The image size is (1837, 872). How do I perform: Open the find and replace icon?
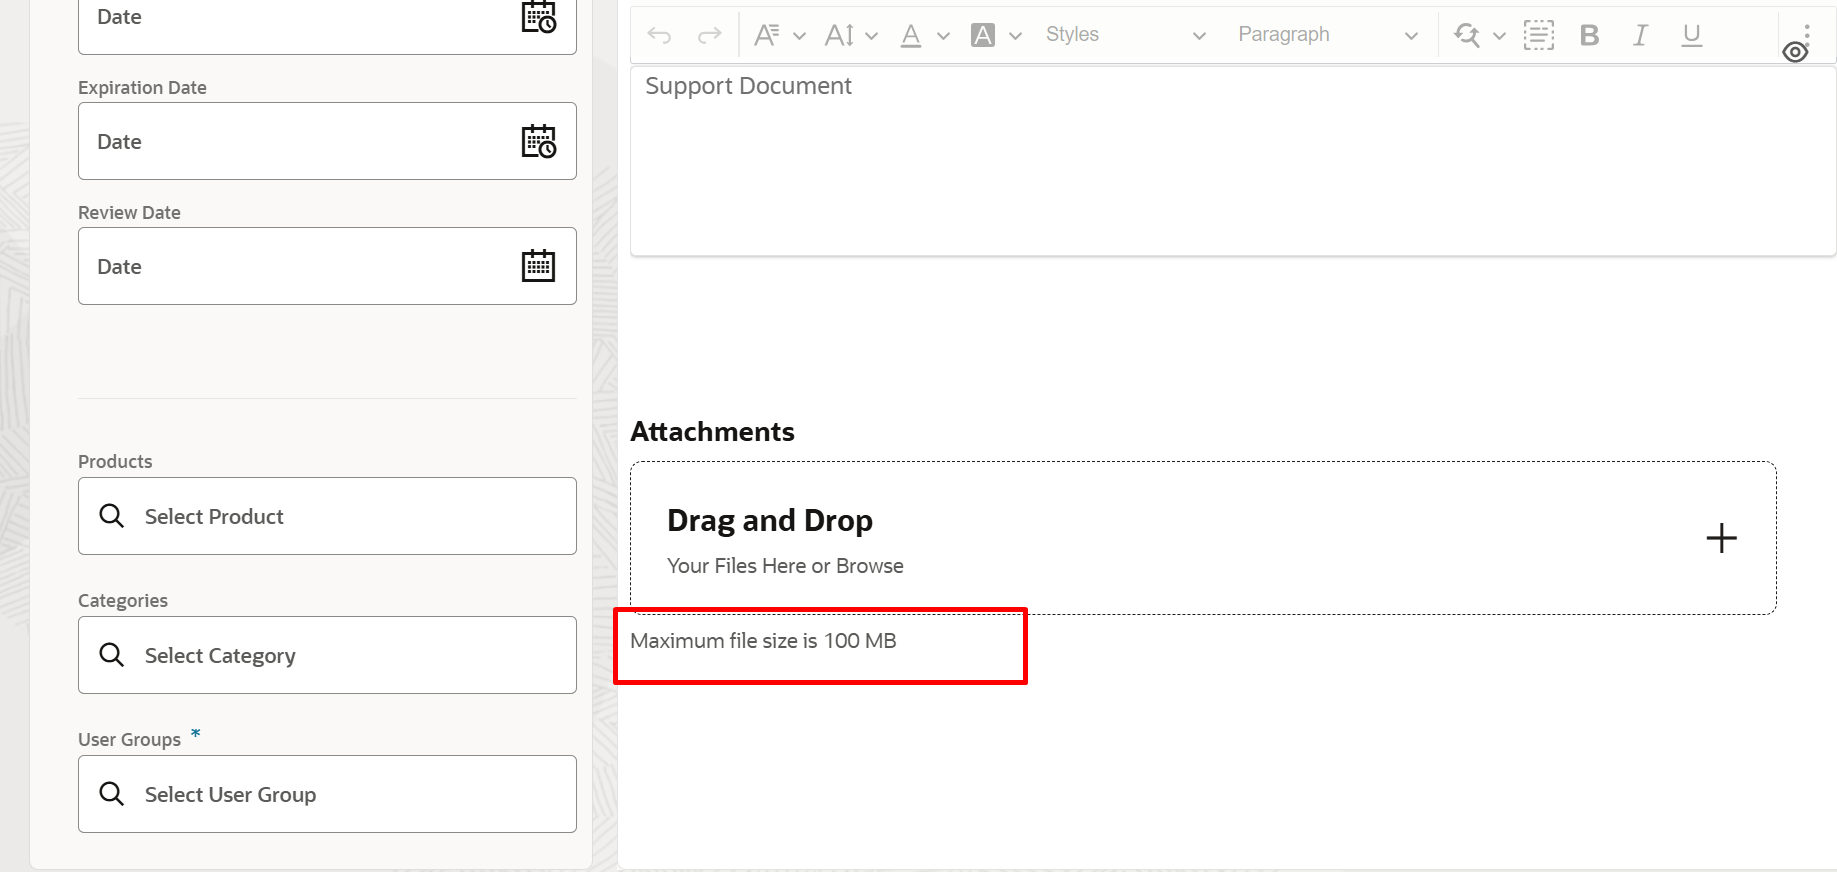[1467, 35]
